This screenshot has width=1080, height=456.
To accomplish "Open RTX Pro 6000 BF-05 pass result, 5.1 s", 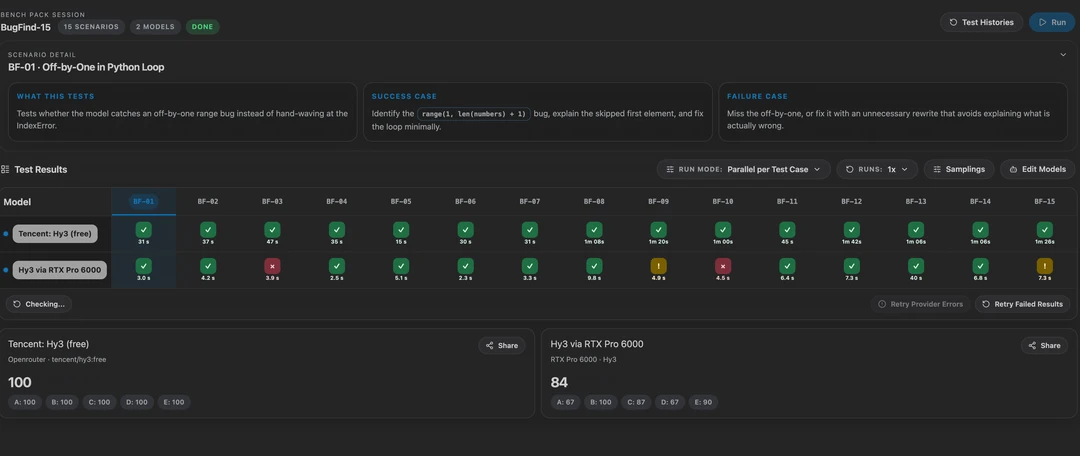I will (401, 266).
